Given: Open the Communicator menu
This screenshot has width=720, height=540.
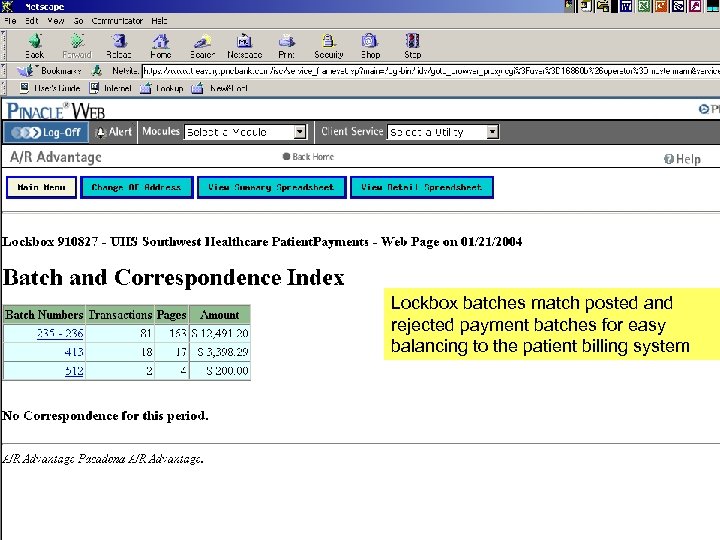Looking at the screenshot, I should click(x=117, y=21).
